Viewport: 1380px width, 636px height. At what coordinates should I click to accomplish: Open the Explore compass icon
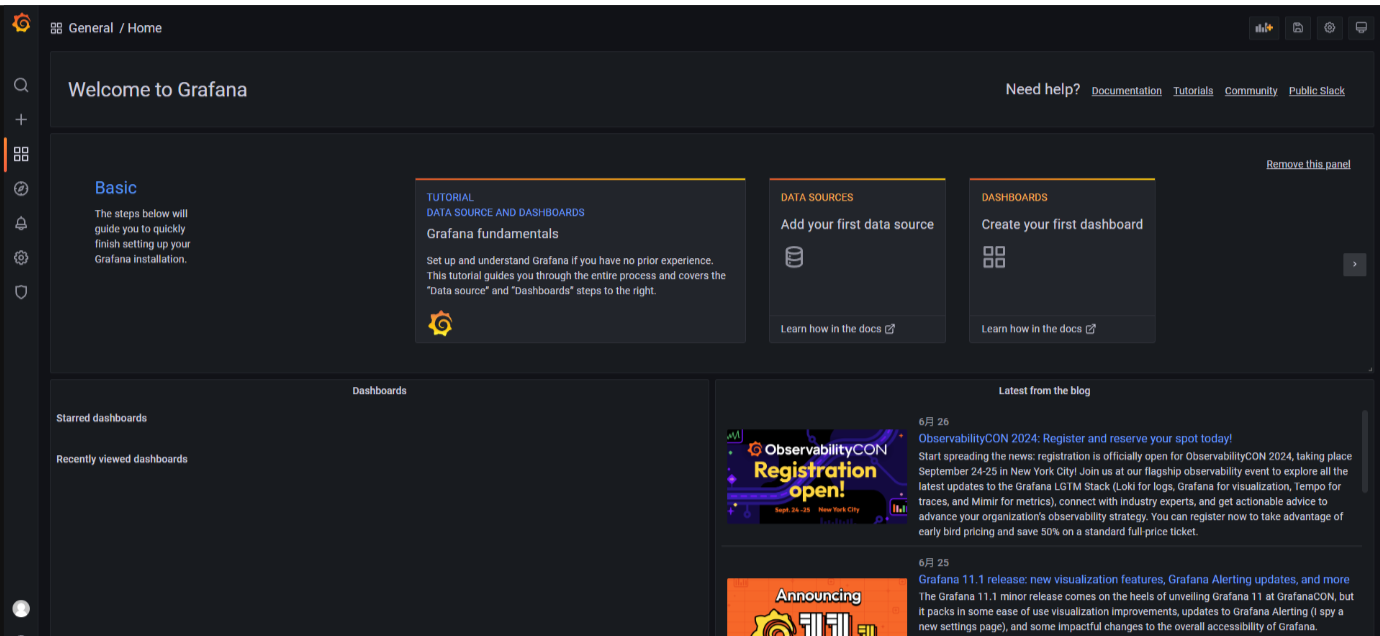pyautogui.click(x=21, y=188)
